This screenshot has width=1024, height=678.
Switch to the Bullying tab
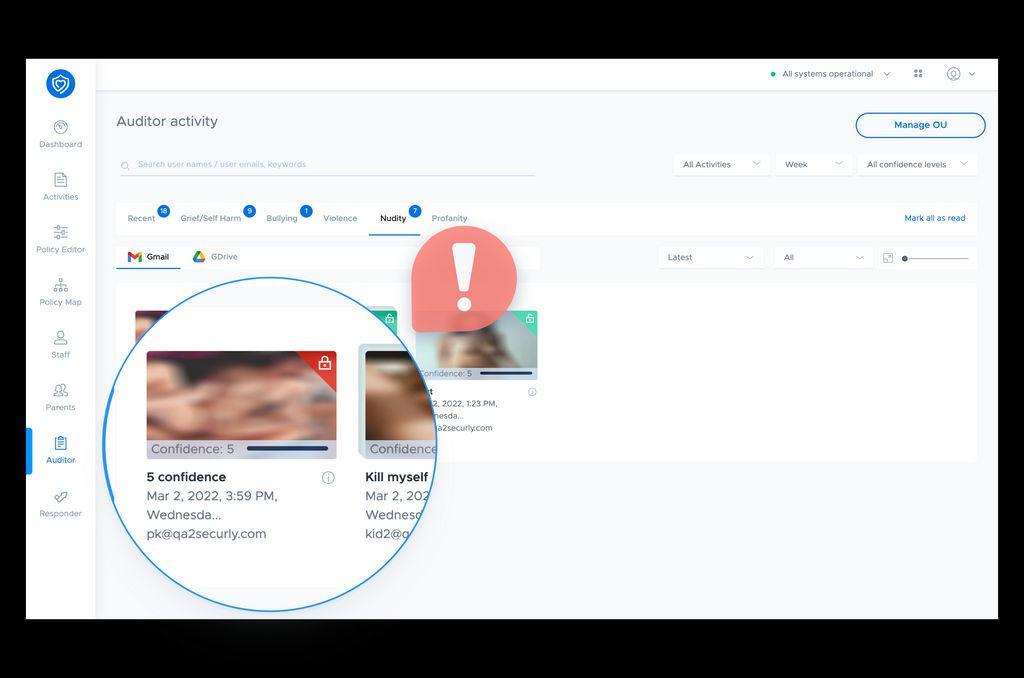(281, 218)
